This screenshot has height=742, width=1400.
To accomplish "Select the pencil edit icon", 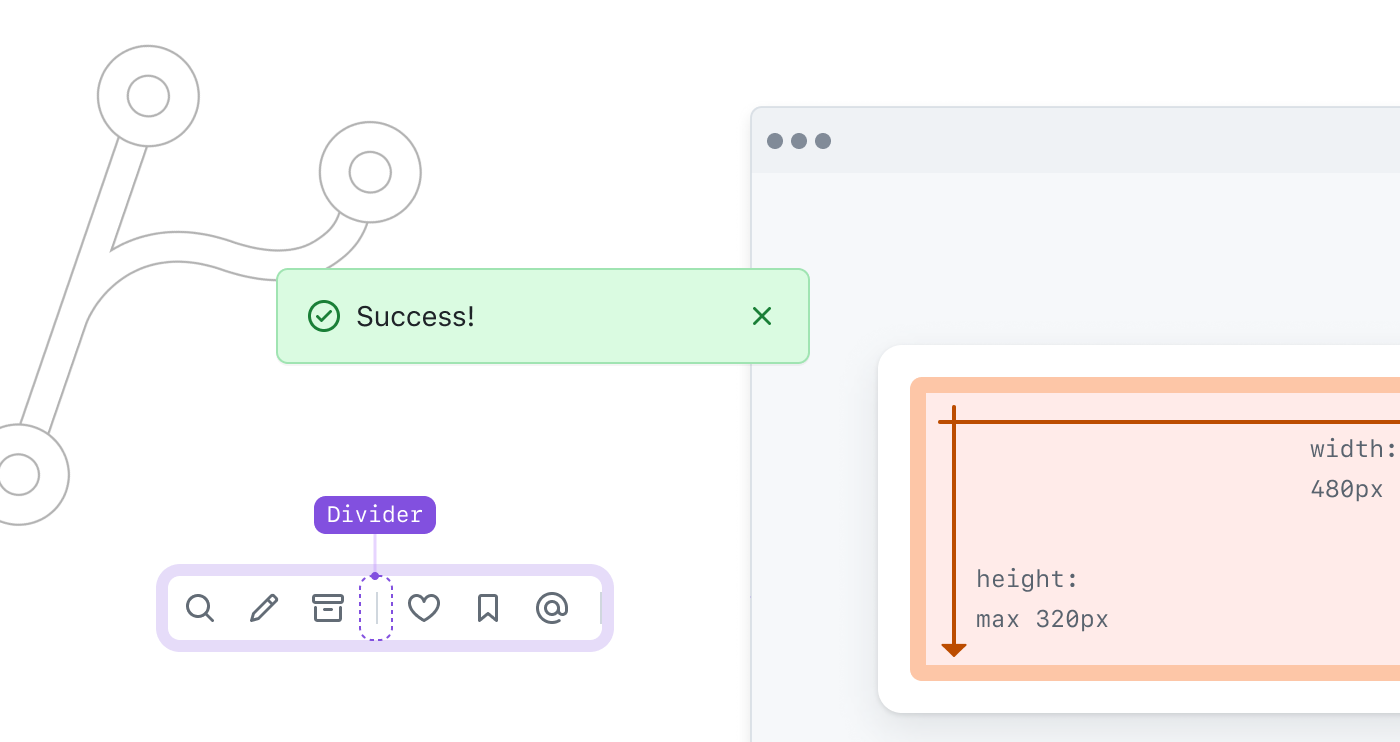I will 264,608.
